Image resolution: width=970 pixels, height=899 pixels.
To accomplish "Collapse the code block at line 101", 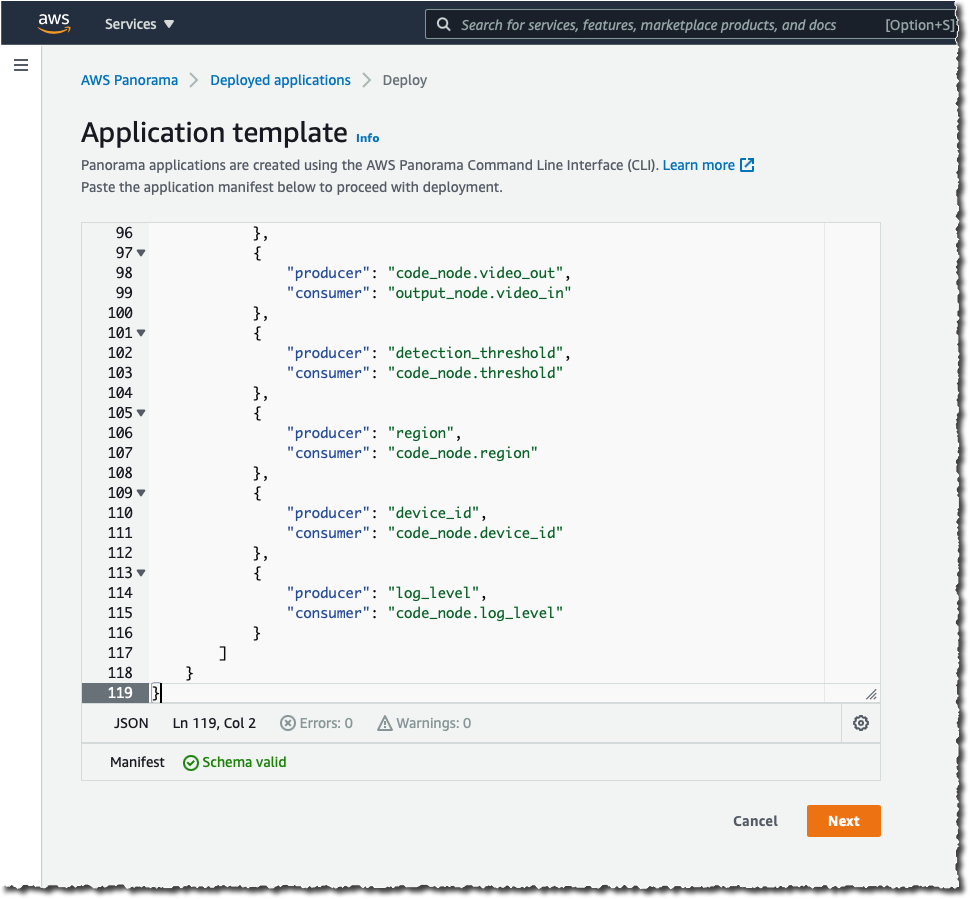I will tap(141, 333).
